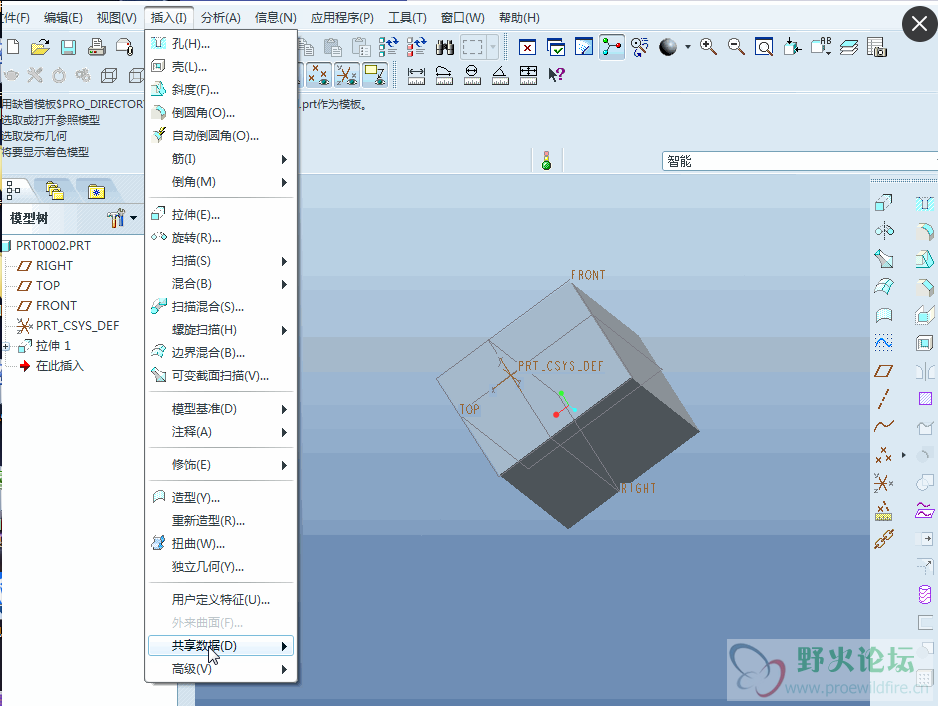Click the Save disk icon

69,47
